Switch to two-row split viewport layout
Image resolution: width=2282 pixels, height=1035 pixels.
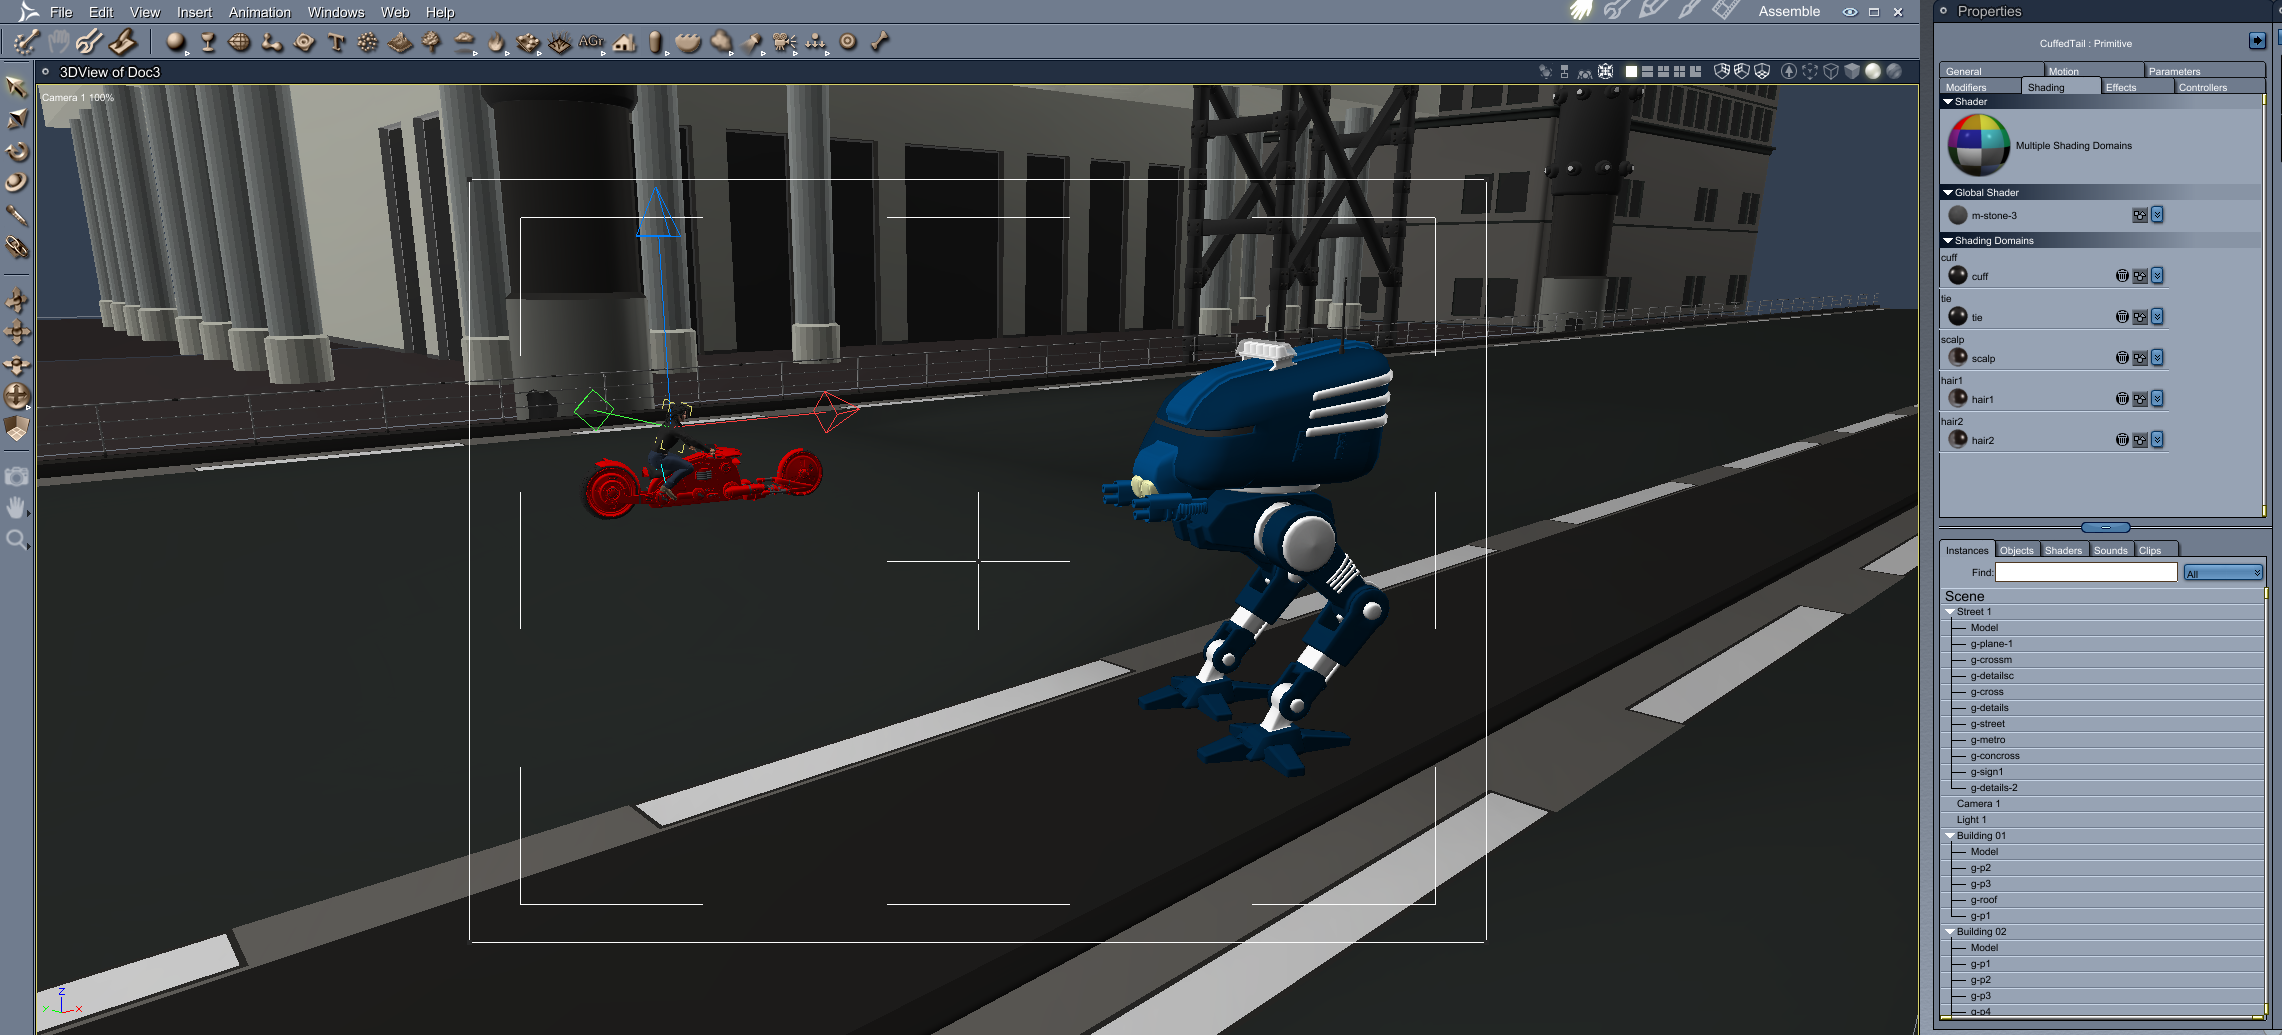(x=1647, y=72)
